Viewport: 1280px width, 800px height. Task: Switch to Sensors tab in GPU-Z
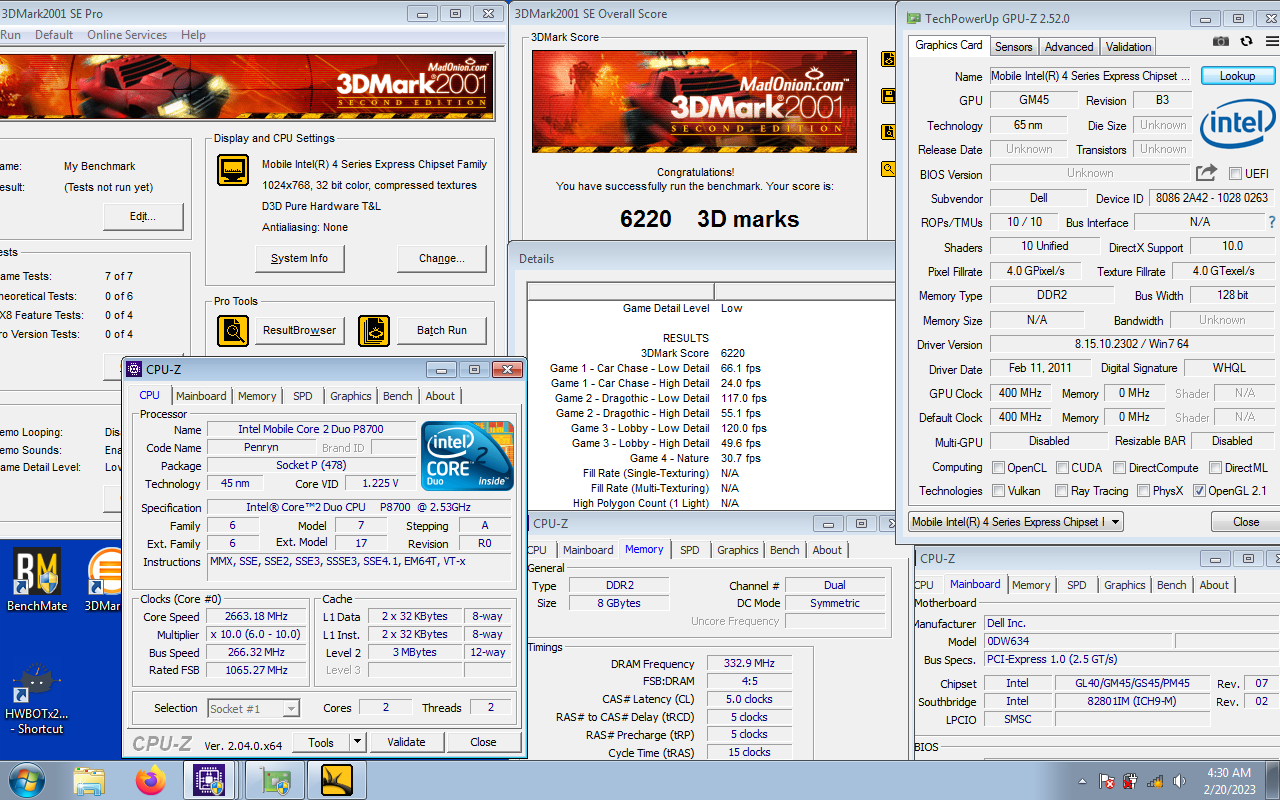tap(1013, 47)
